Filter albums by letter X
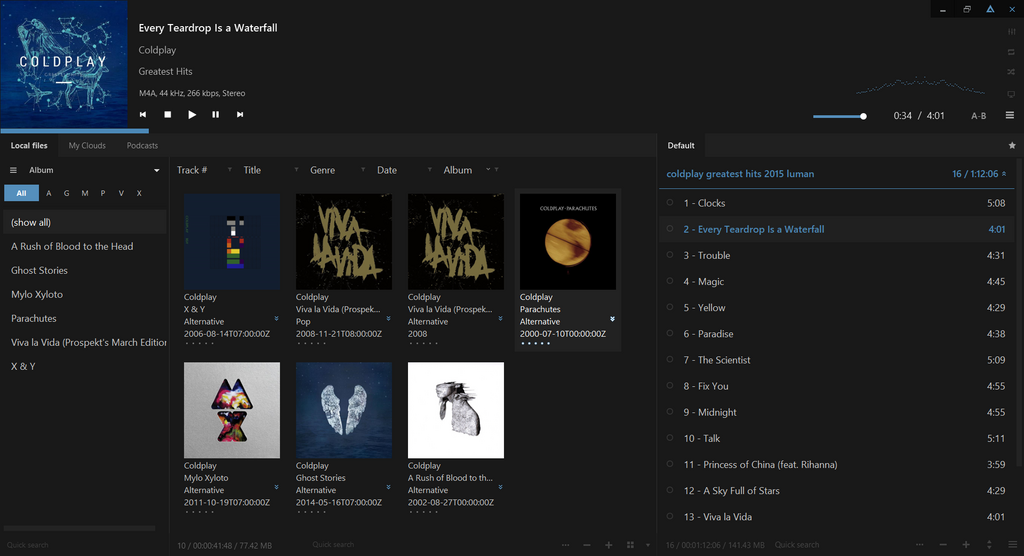Viewport: 1024px width, 556px height. click(139, 193)
